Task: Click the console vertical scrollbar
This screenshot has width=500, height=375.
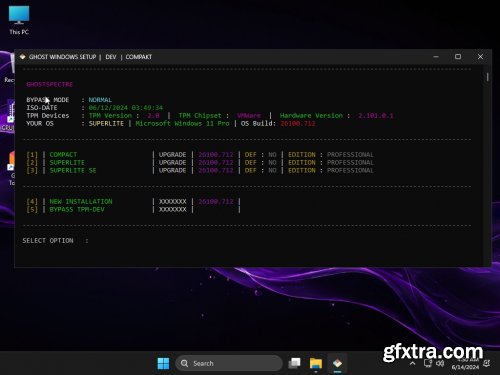Action: tap(487, 77)
